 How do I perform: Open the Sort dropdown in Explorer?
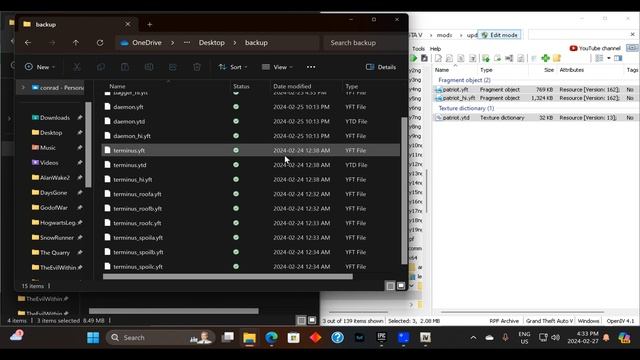coord(233,67)
